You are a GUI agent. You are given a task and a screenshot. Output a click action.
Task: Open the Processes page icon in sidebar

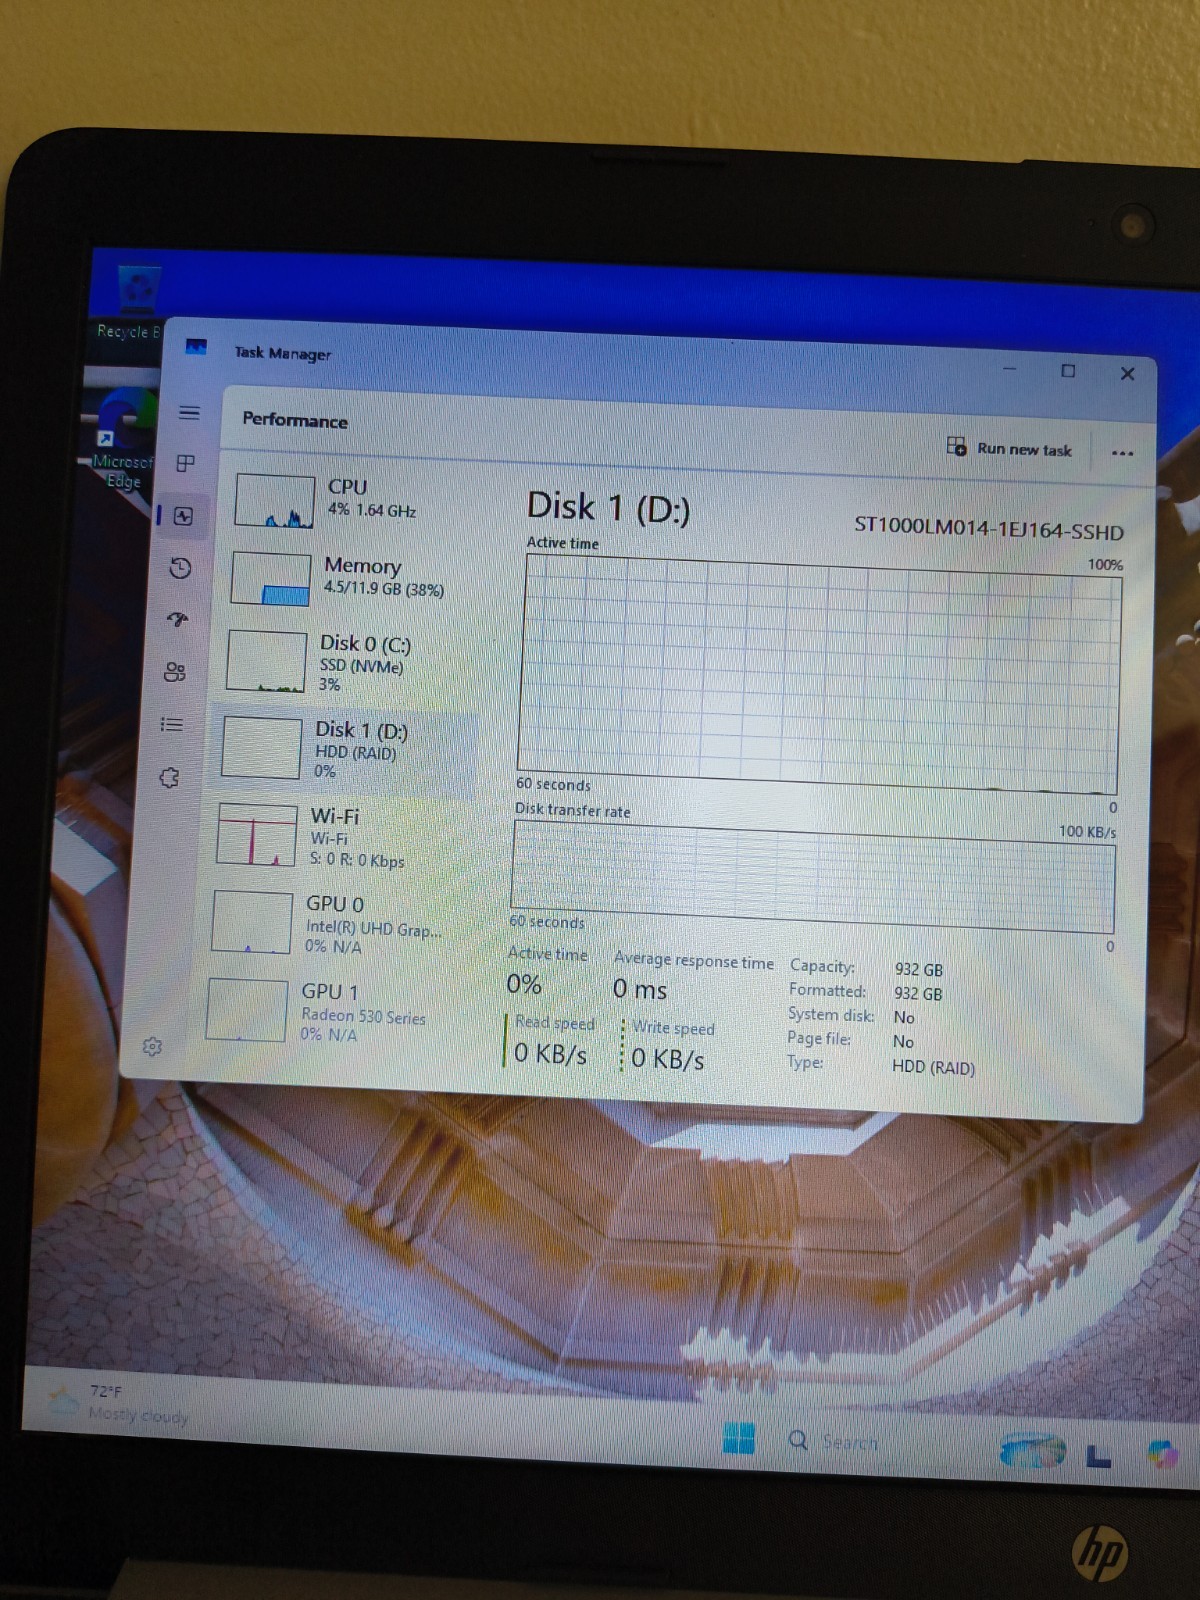pos(186,463)
